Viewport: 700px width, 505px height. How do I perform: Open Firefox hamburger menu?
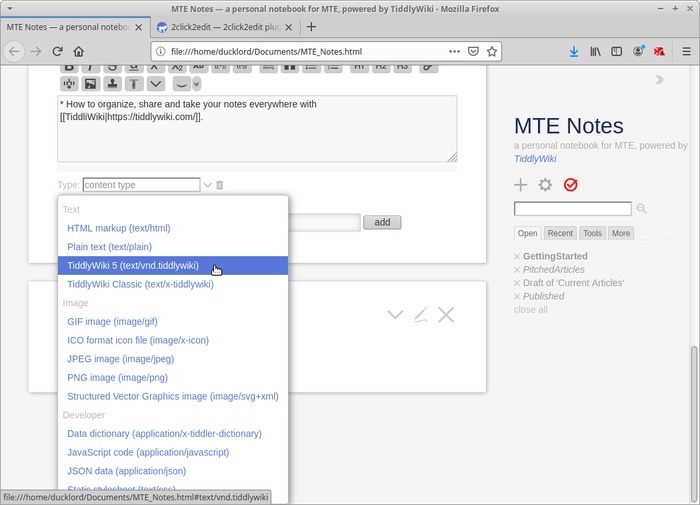coord(687,52)
